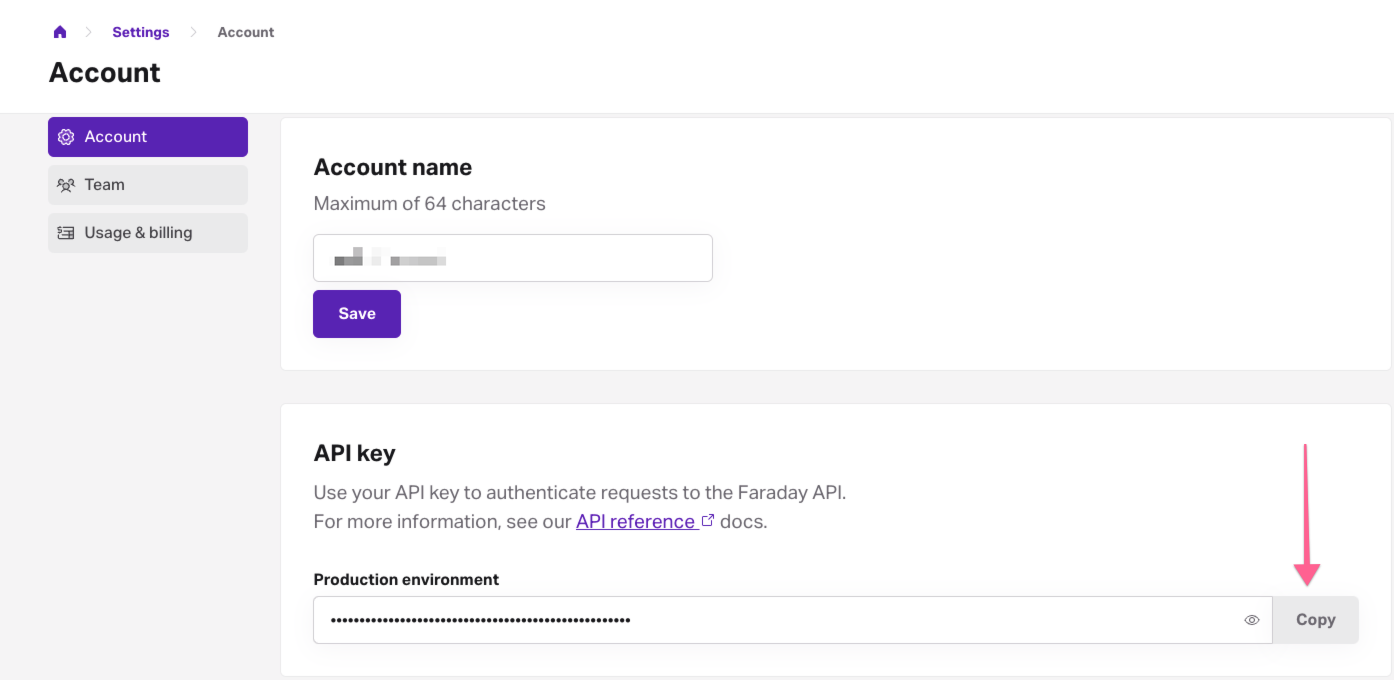The image size is (1394, 680).
Task: Click the Account page title heading
Action: click(x=105, y=73)
